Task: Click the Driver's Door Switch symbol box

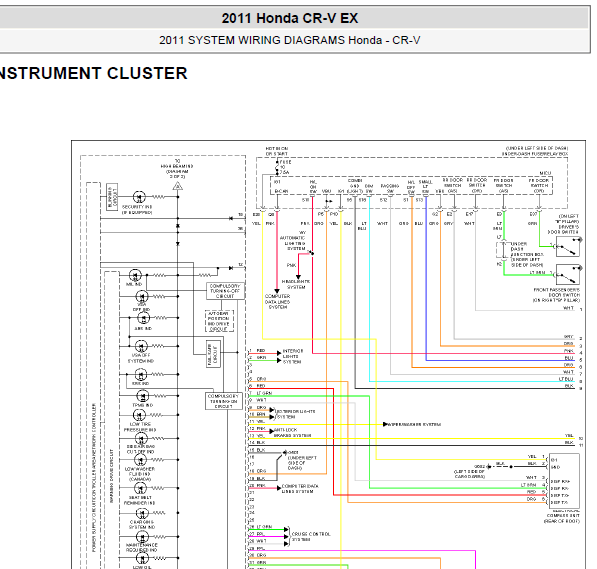Action: pos(568,247)
